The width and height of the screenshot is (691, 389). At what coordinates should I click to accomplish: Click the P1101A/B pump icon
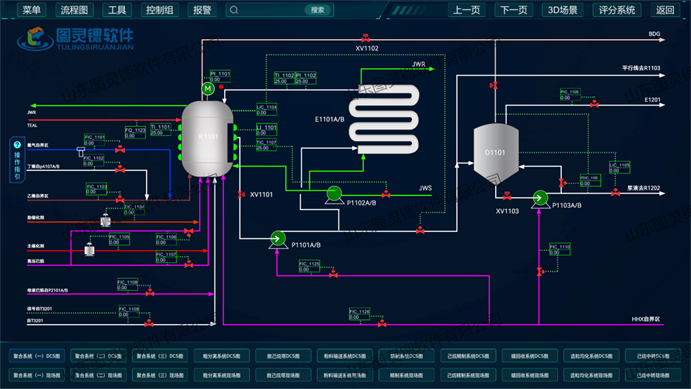coord(278,239)
